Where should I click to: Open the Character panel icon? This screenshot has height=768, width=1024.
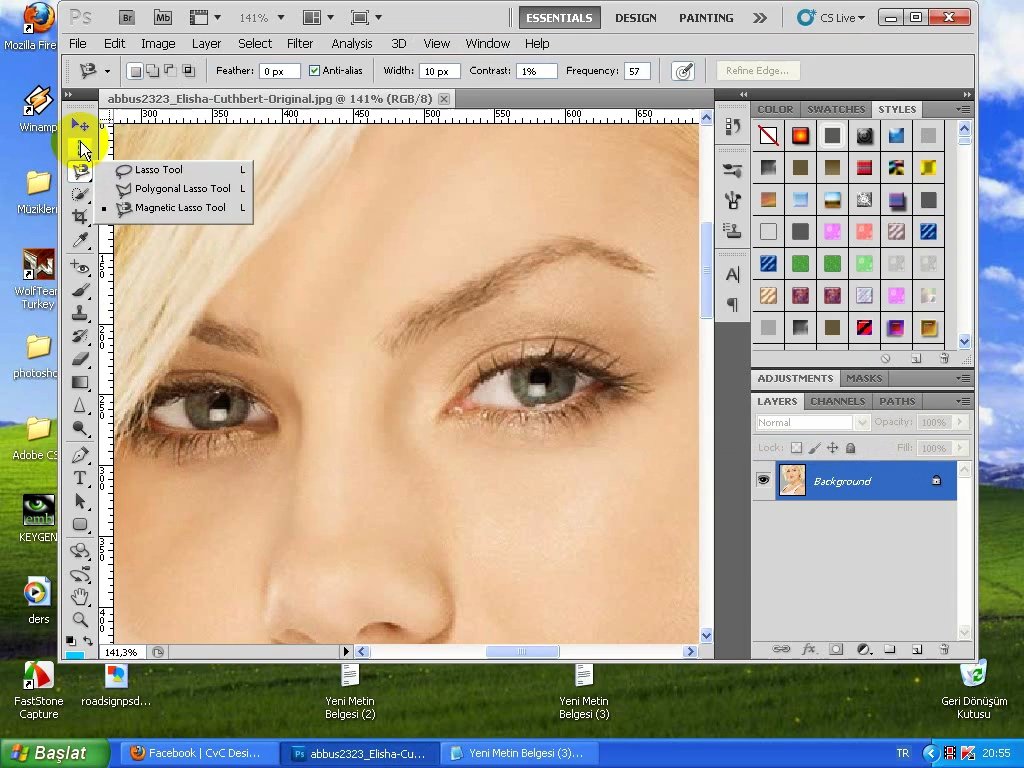733,274
